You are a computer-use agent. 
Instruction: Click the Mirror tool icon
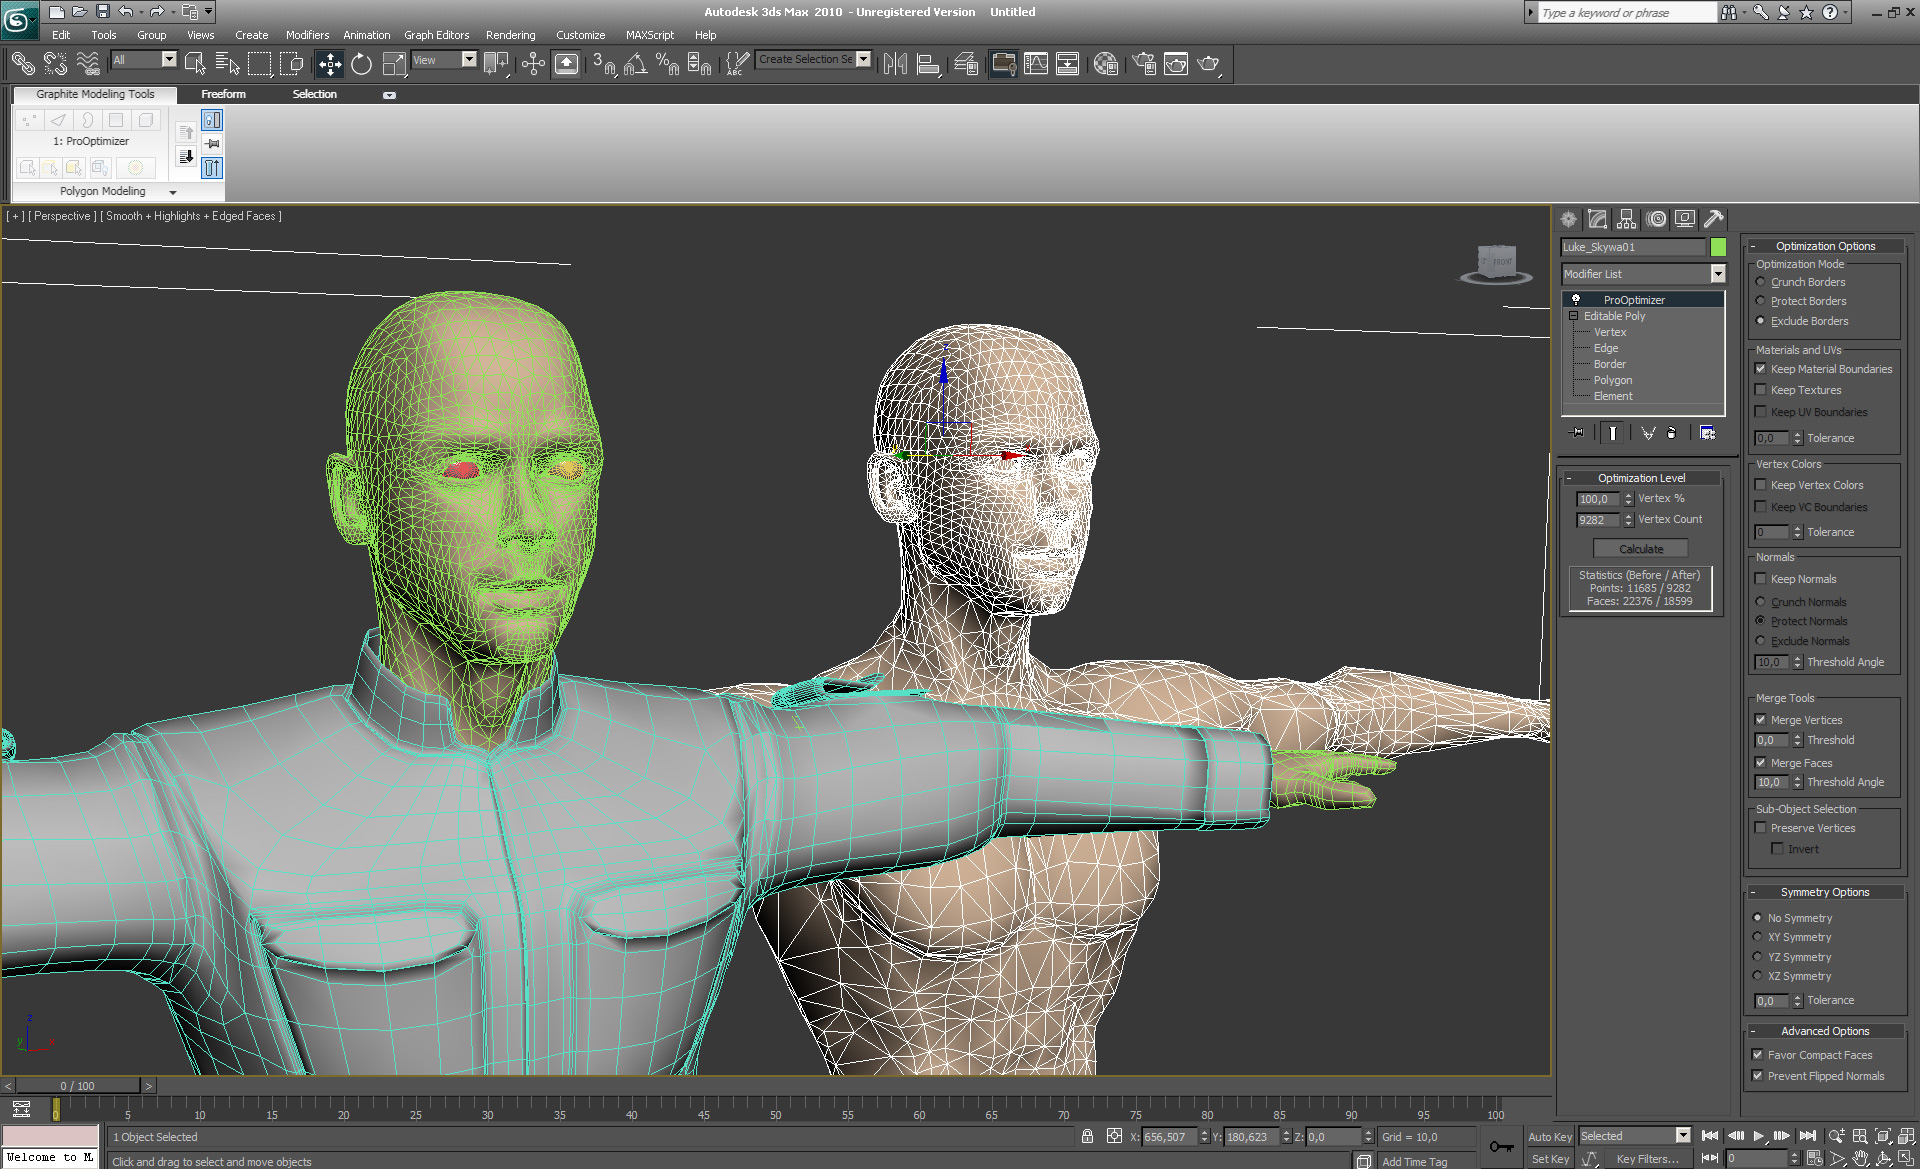pos(895,64)
